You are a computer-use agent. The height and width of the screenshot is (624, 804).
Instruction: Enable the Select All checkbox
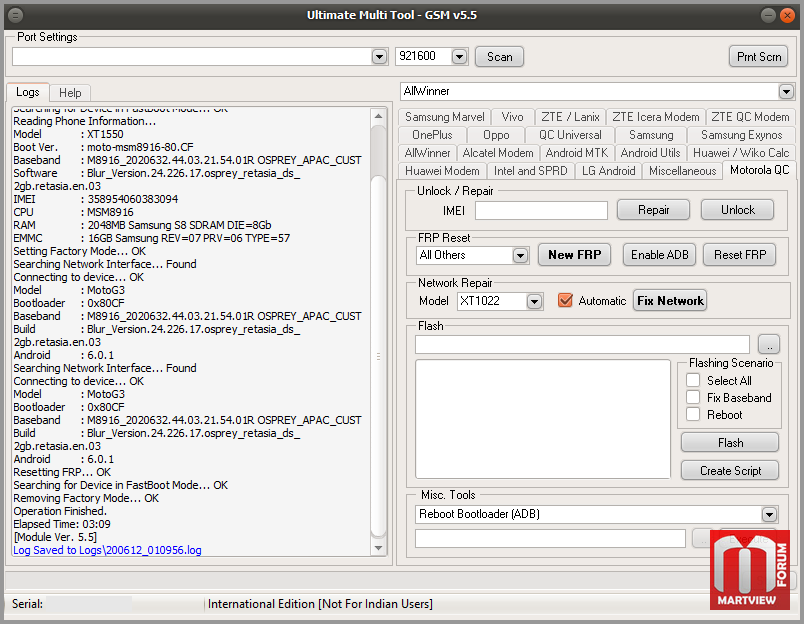(693, 381)
